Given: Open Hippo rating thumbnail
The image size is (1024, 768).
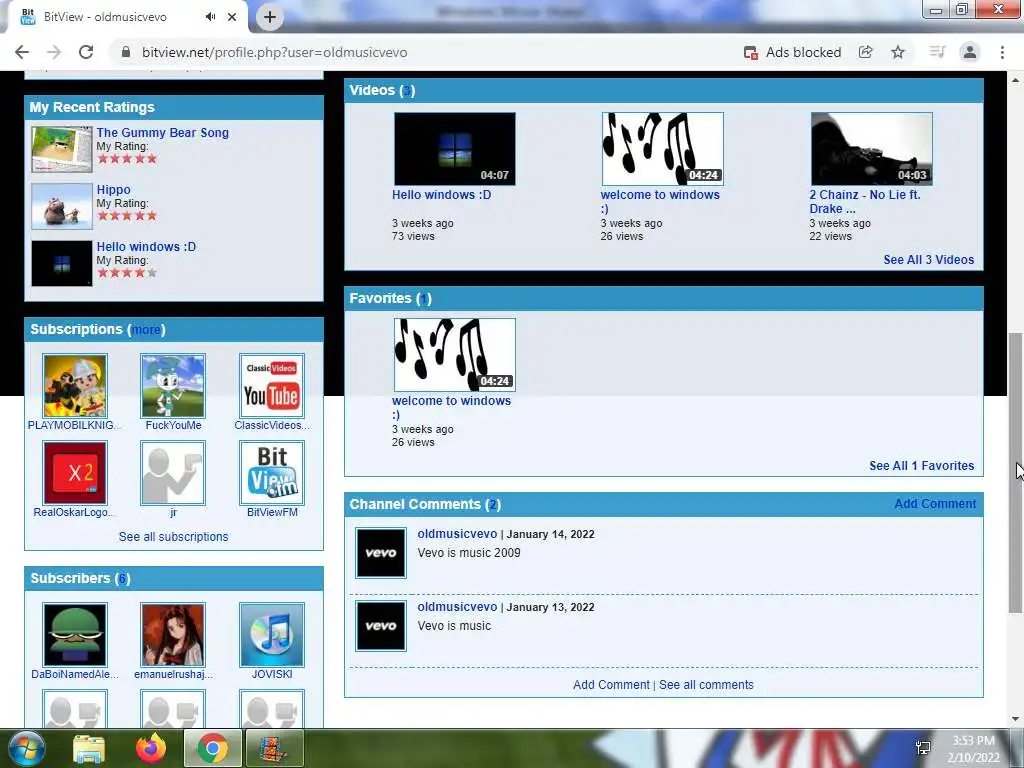Looking at the screenshot, I should pos(62,206).
